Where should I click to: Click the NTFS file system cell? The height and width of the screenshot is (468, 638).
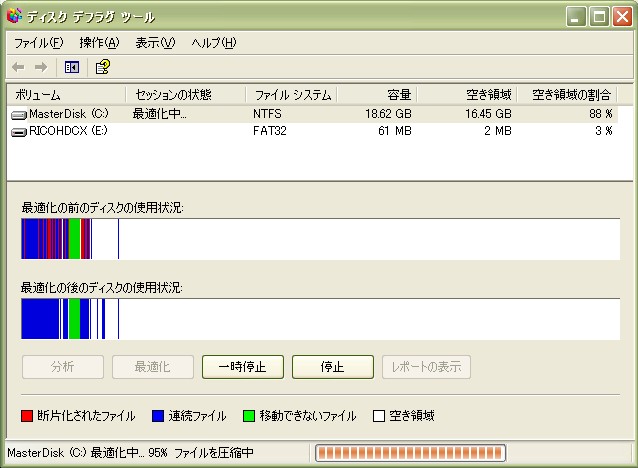(267, 114)
